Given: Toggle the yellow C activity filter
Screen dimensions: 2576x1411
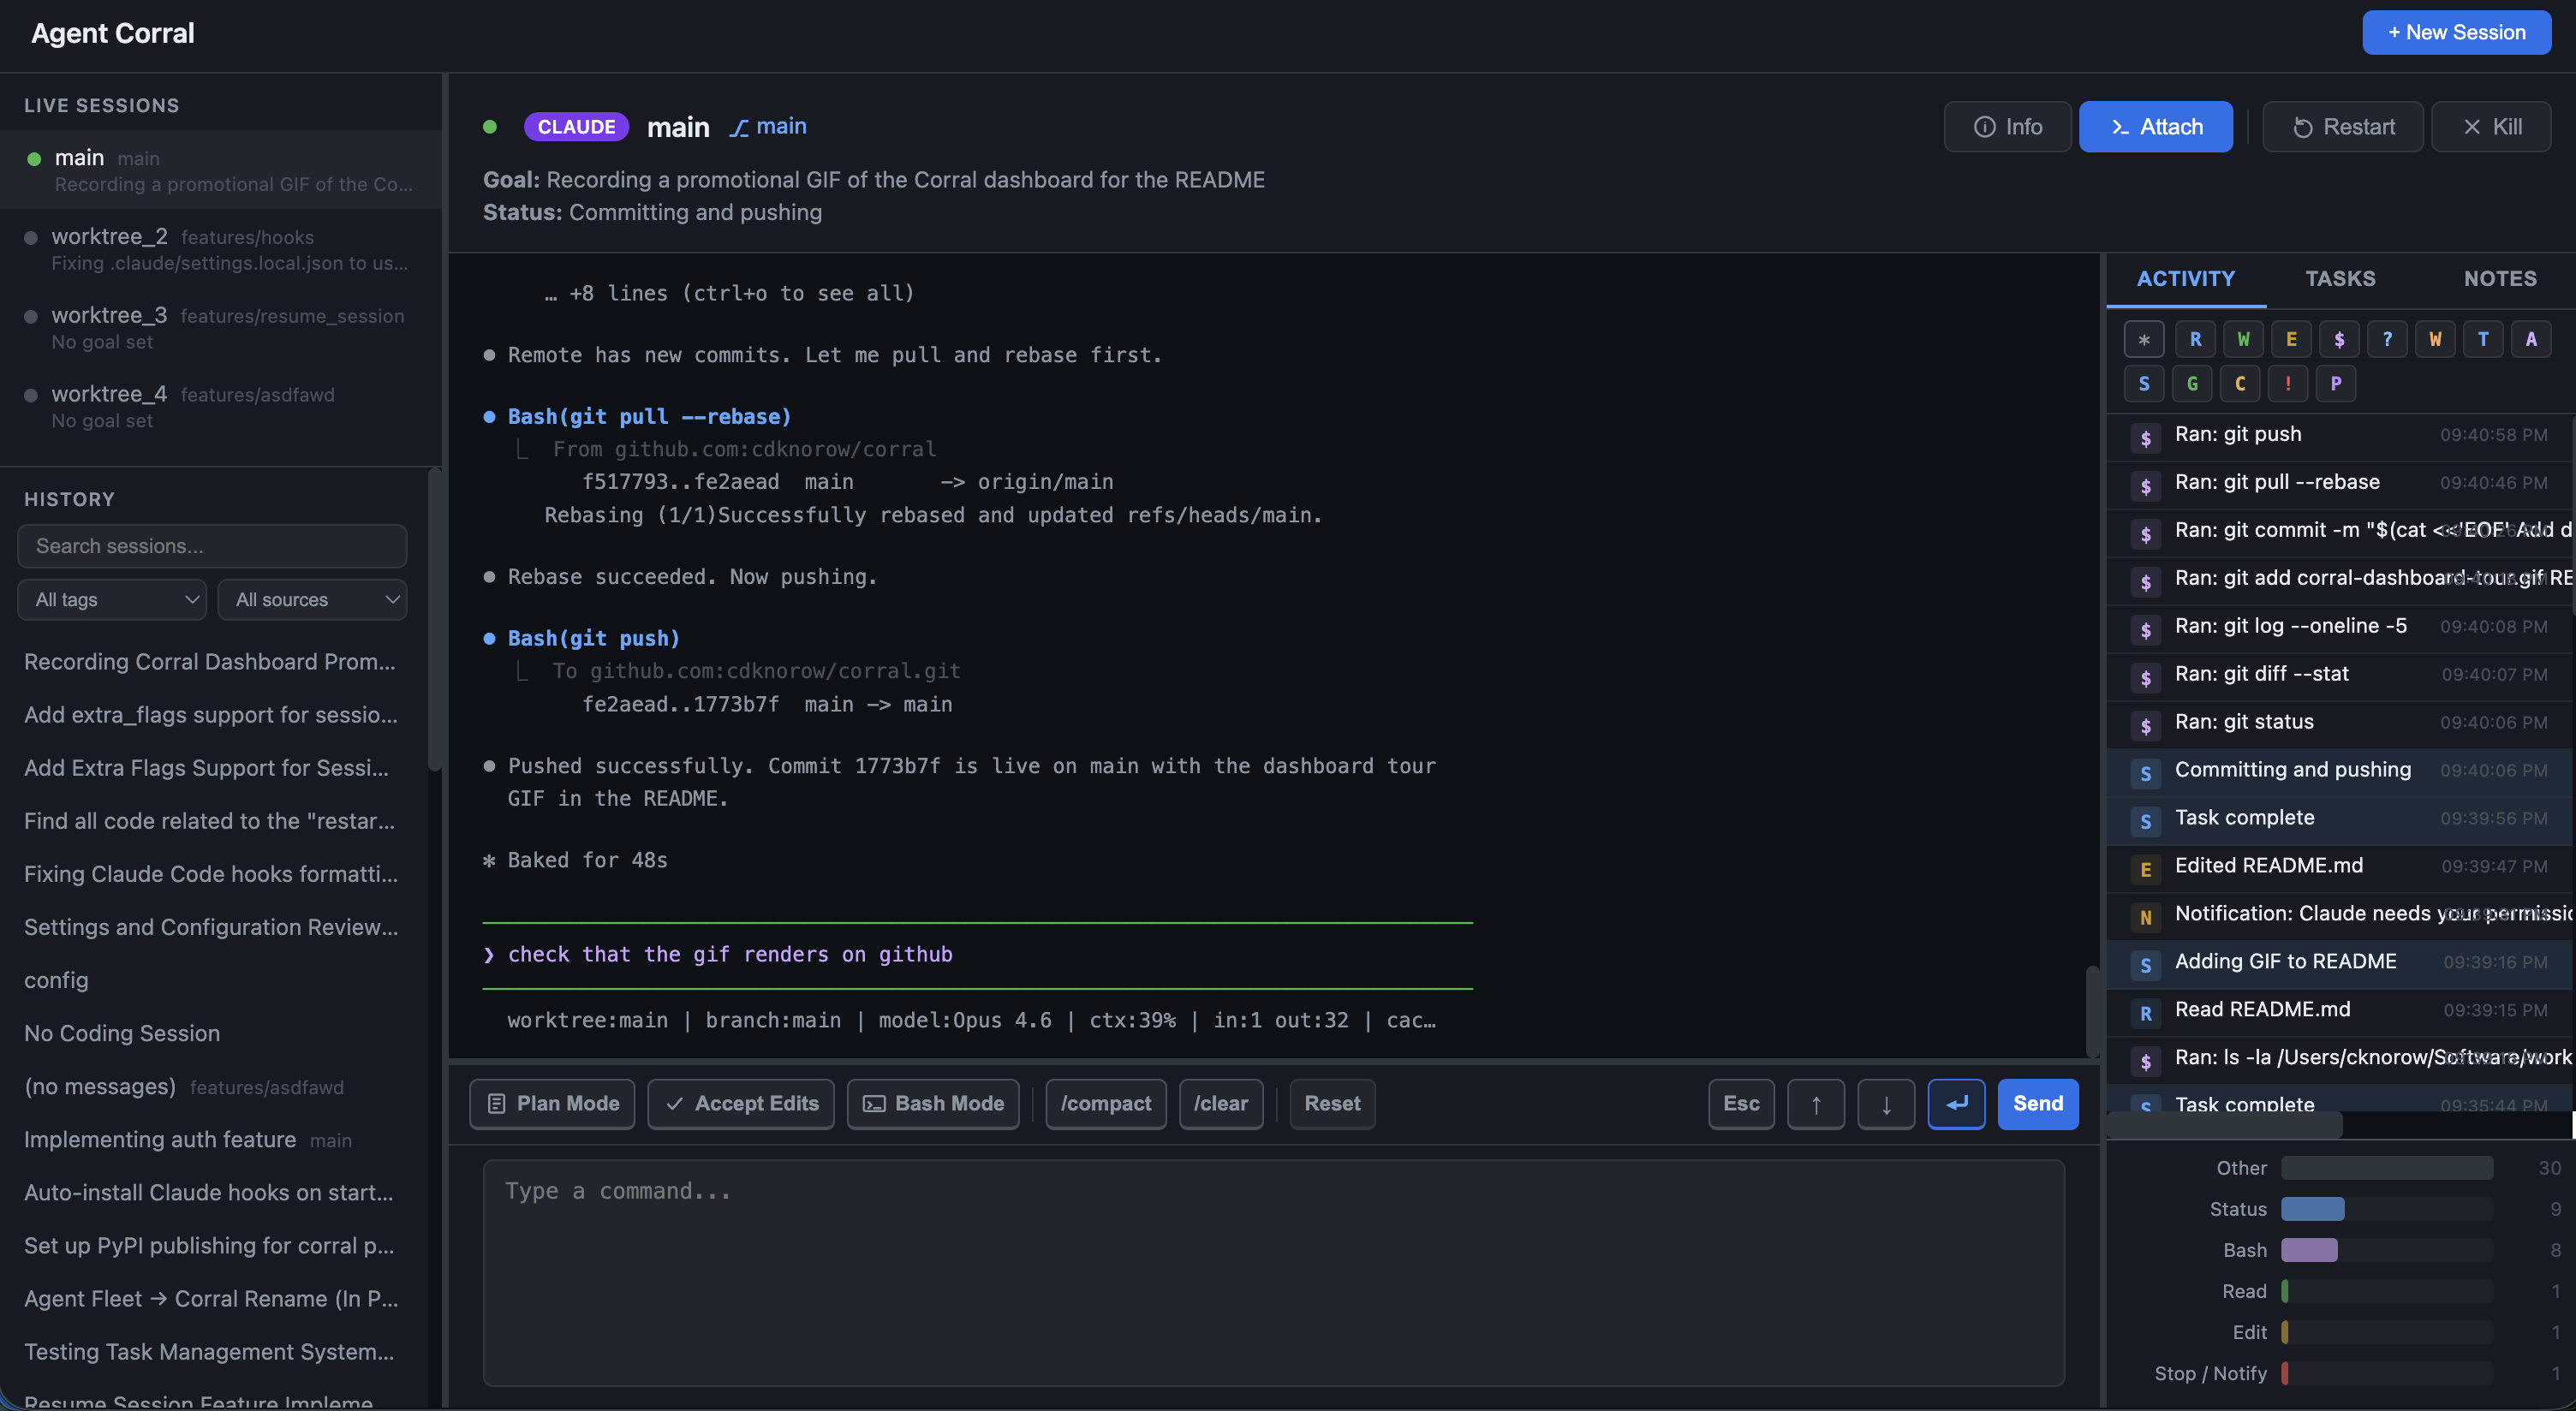Looking at the screenshot, I should pos(2239,383).
